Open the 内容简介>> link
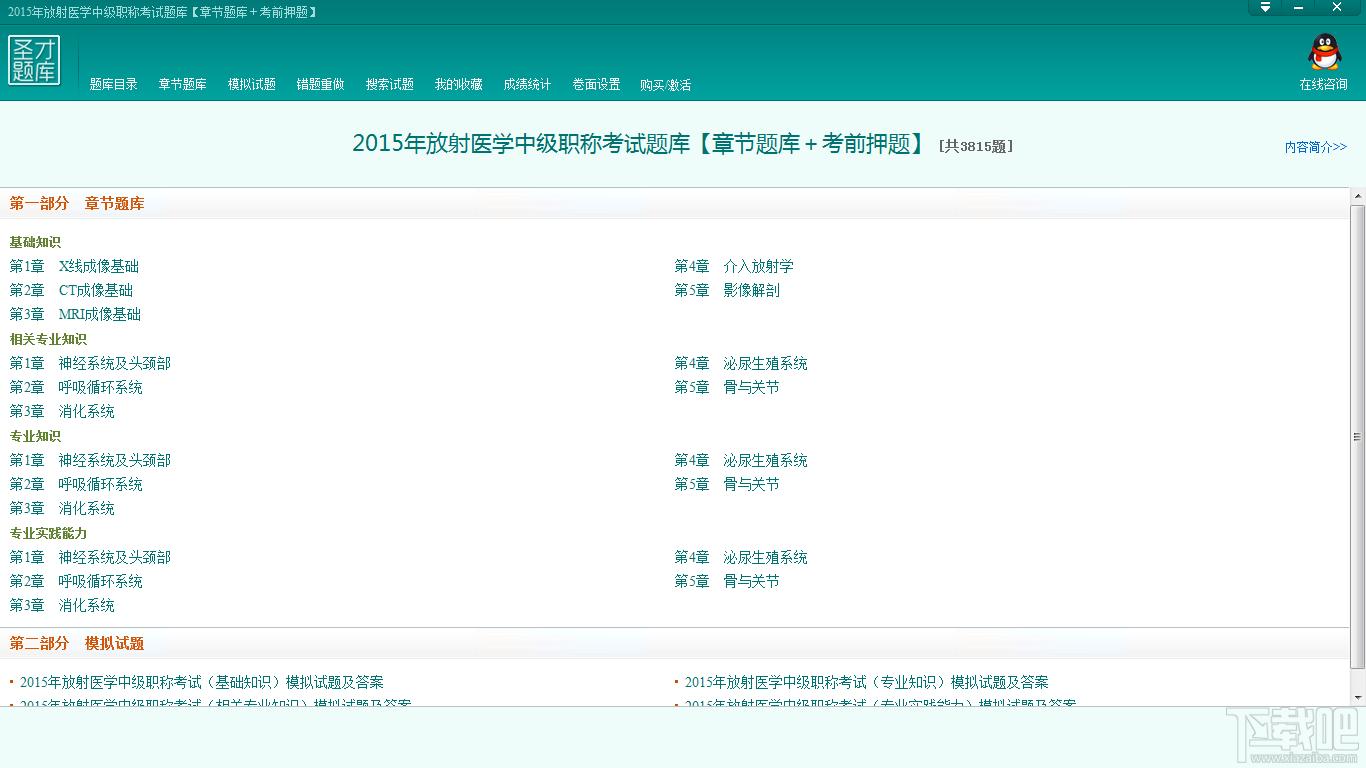The height and width of the screenshot is (768, 1366). click(1316, 147)
